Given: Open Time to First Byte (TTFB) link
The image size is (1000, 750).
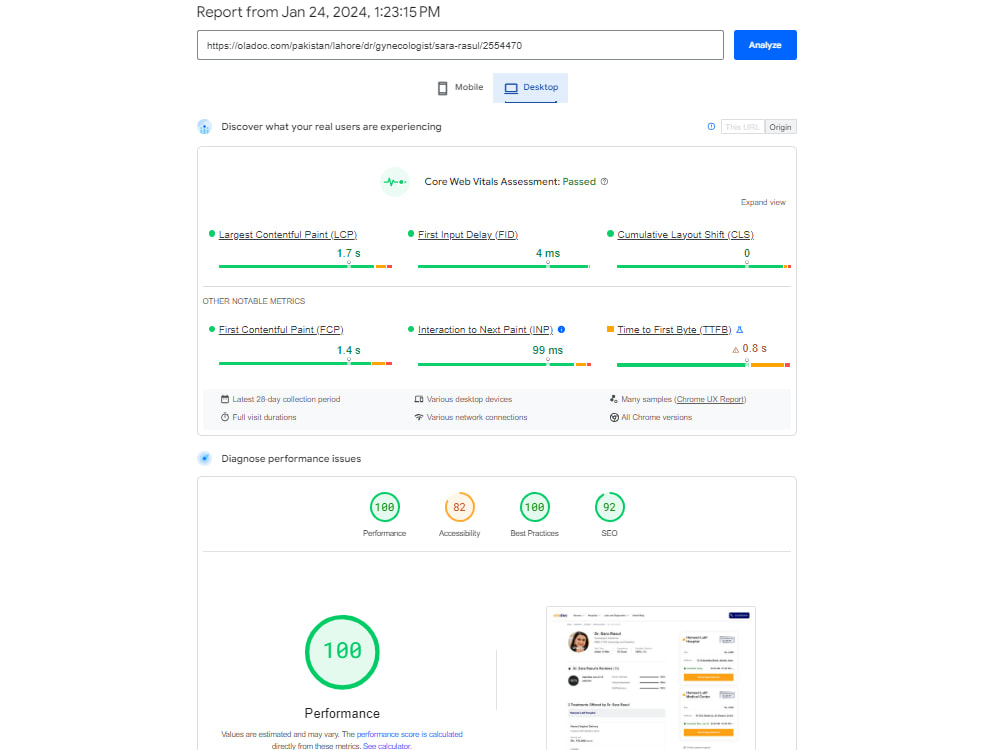Looking at the screenshot, I should pos(674,330).
